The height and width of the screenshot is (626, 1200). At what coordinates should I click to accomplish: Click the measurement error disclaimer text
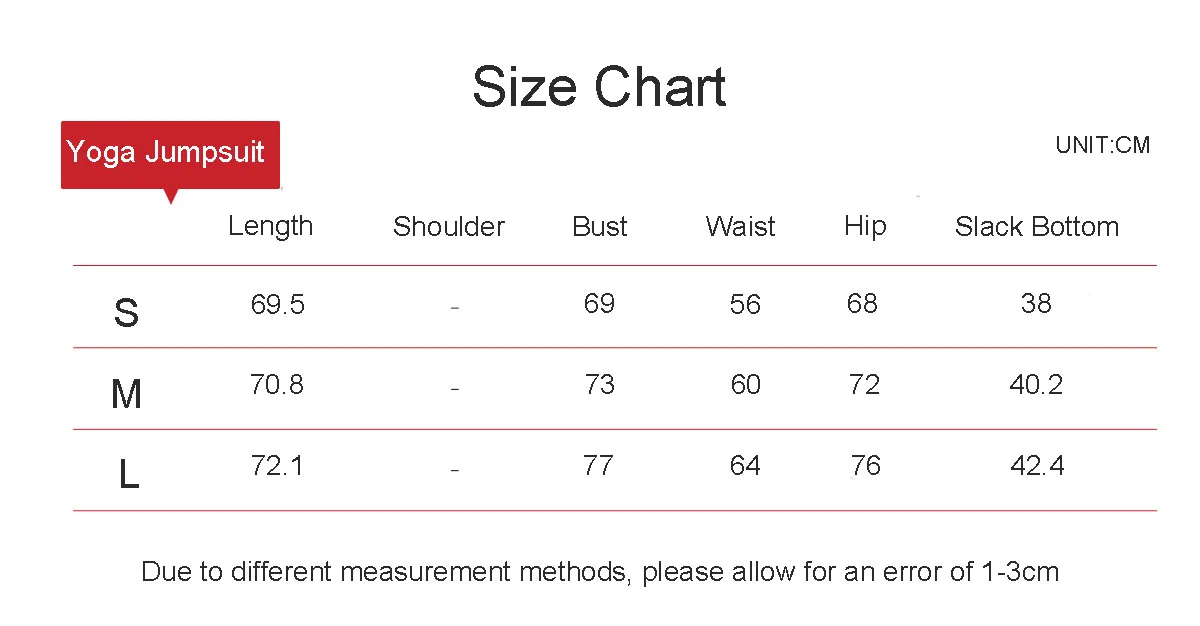click(x=600, y=572)
